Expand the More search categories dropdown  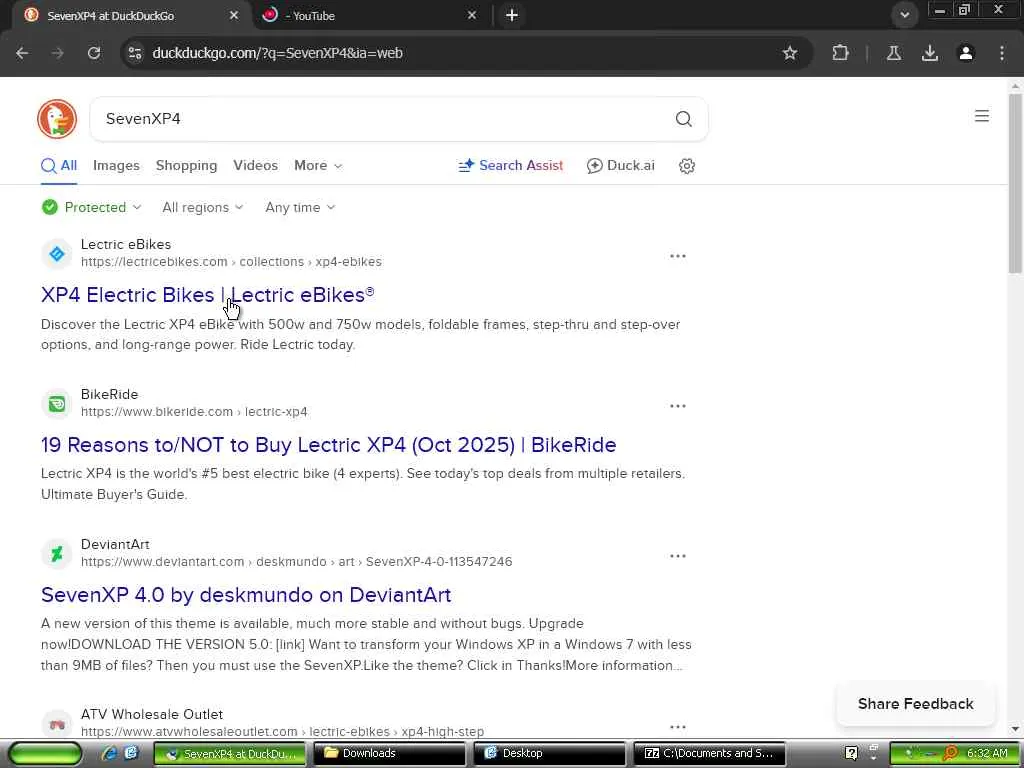(x=318, y=166)
